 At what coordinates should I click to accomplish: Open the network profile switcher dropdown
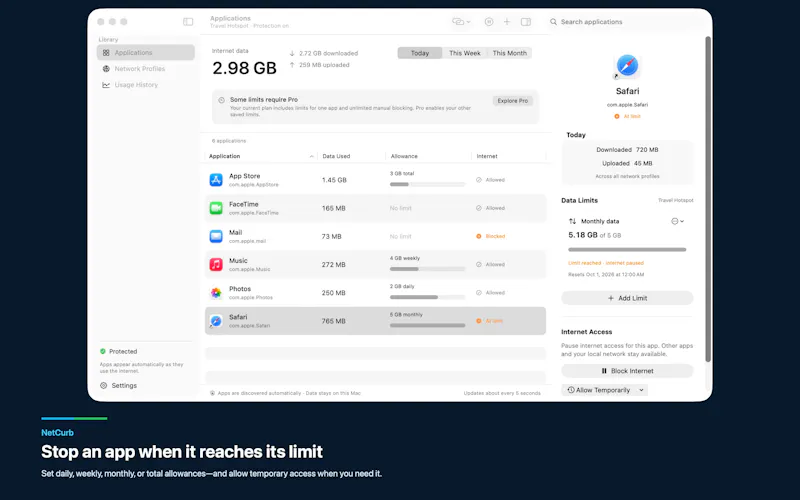click(x=461, y=21)
